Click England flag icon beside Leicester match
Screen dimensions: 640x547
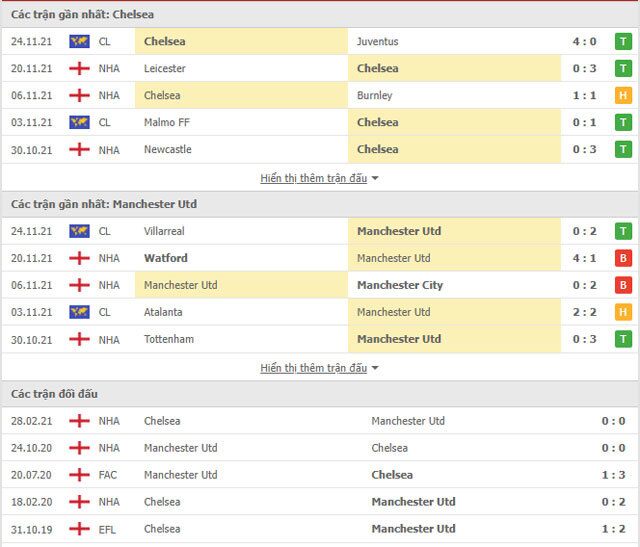(79, 69)
